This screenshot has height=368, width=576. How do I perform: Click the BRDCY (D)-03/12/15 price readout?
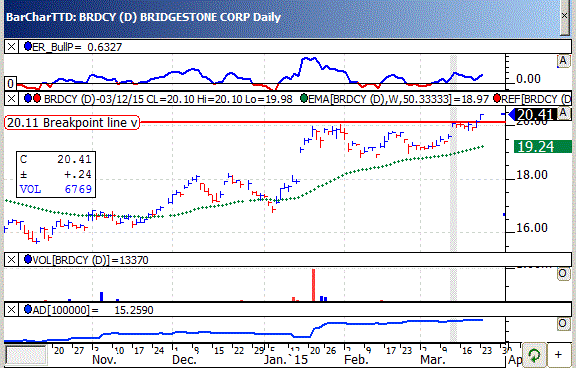[168, 99]
